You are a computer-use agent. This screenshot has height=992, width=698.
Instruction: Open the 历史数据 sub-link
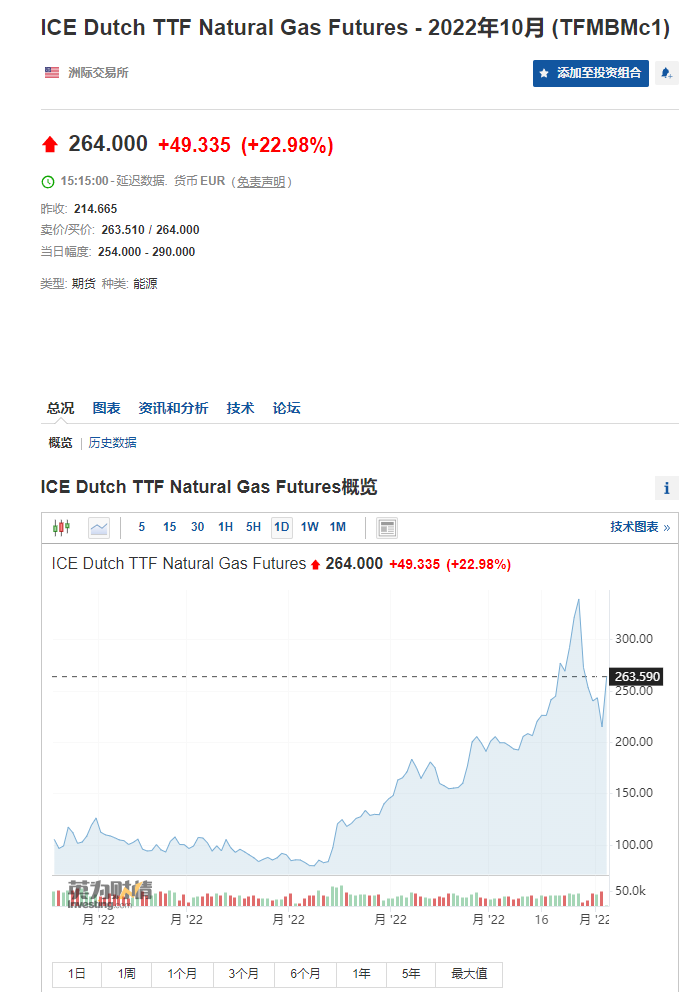[113, 443]
